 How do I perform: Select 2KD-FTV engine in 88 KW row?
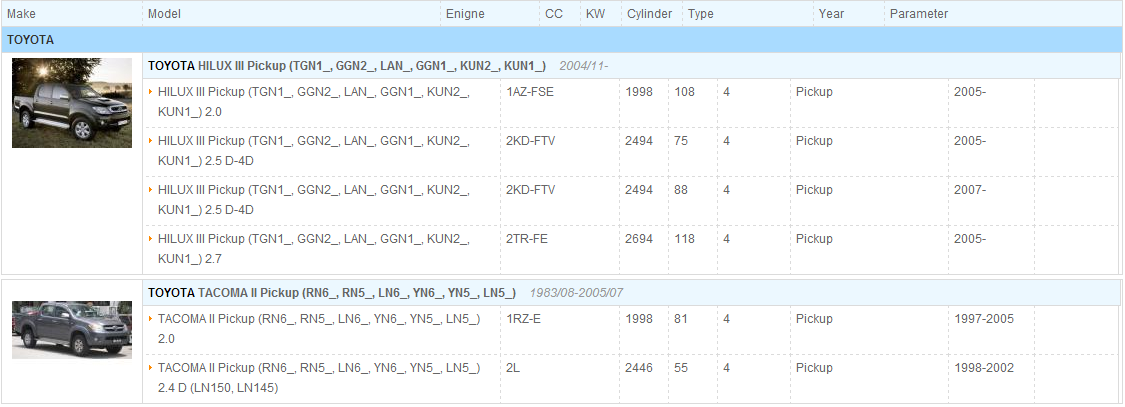[x=530, y=190]
